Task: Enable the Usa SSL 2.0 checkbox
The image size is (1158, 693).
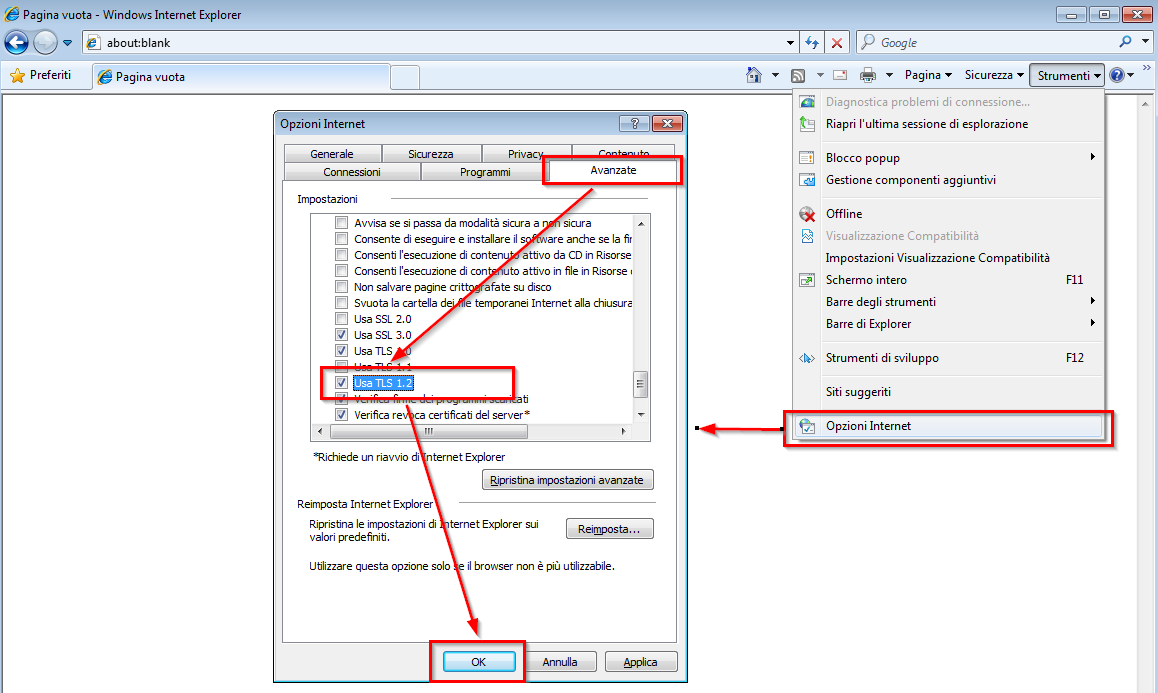Action: click(x=341, y=318)
